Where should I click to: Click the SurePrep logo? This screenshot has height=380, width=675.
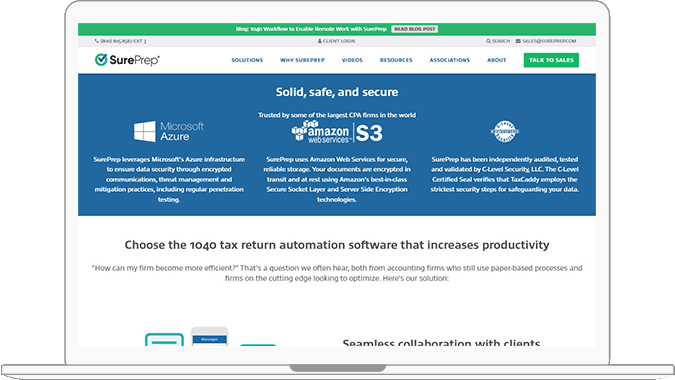coord(127,60)
